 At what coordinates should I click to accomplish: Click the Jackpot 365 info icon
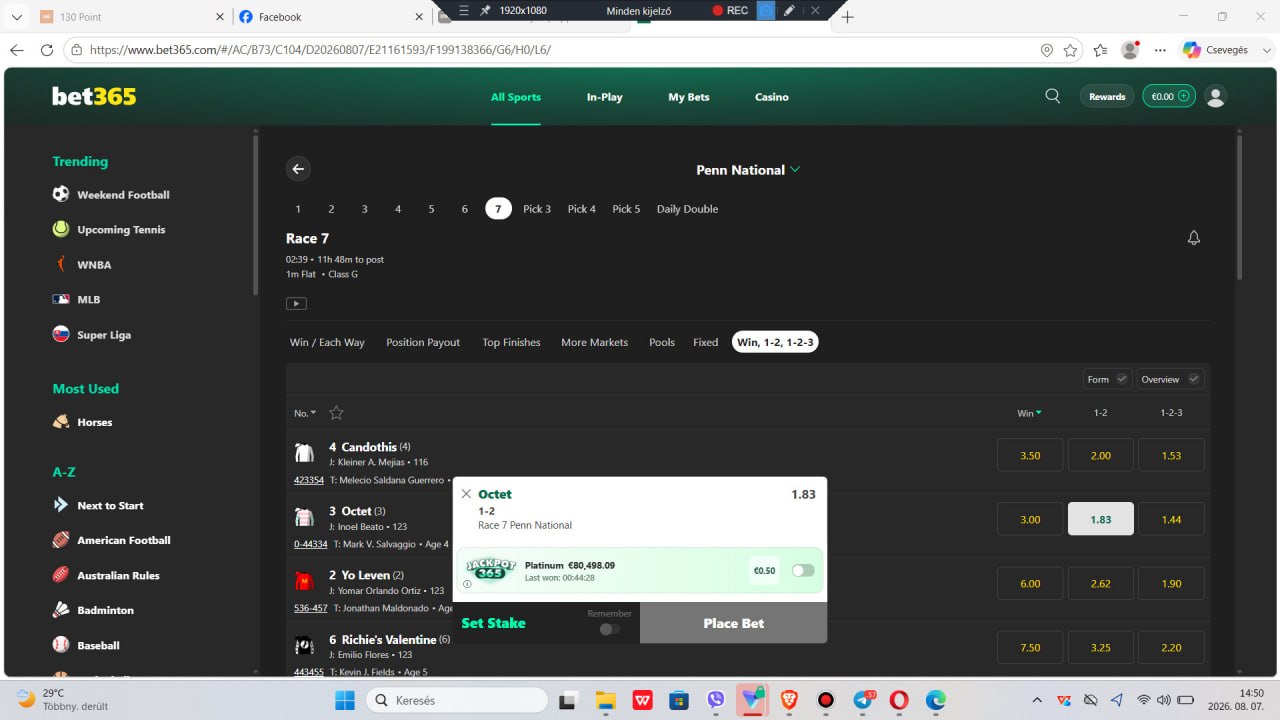(467, 584)
